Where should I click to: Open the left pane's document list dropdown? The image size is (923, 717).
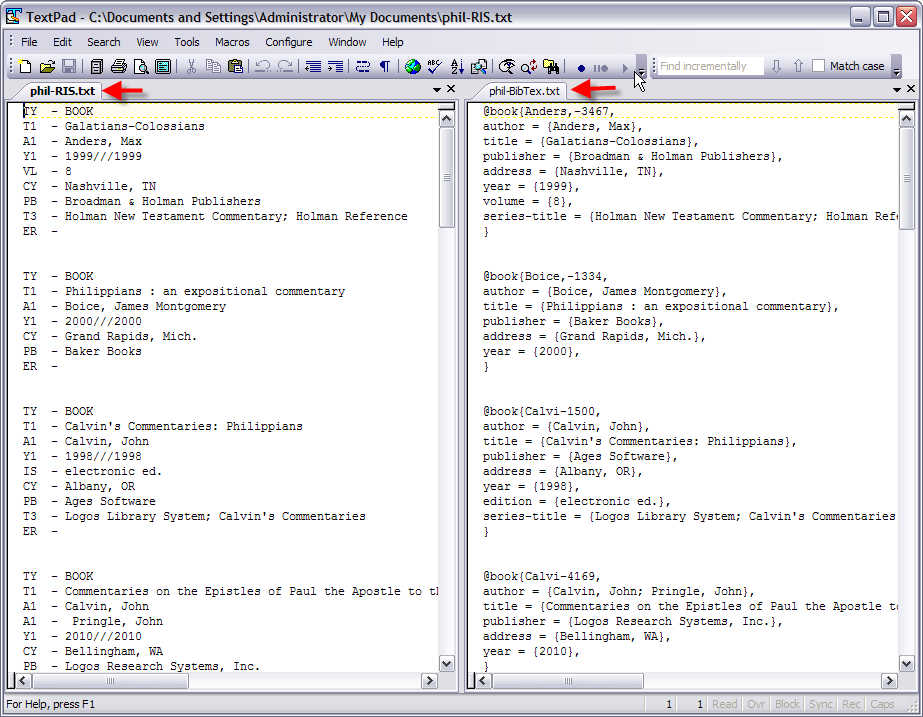tap(437, 89)
